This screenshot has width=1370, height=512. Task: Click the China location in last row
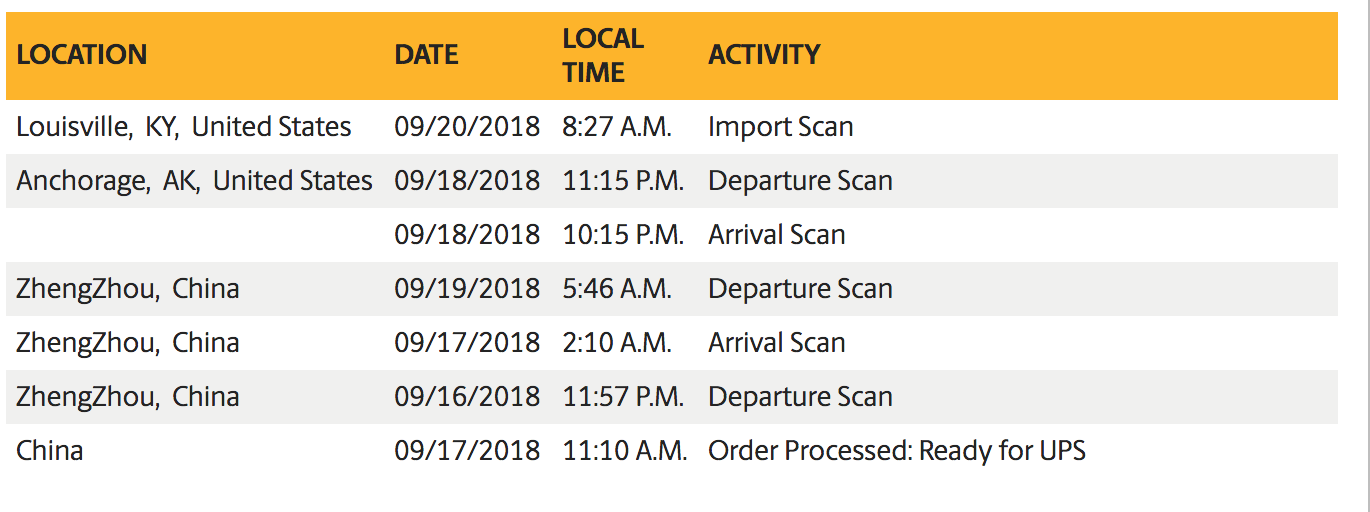[50, 451]
